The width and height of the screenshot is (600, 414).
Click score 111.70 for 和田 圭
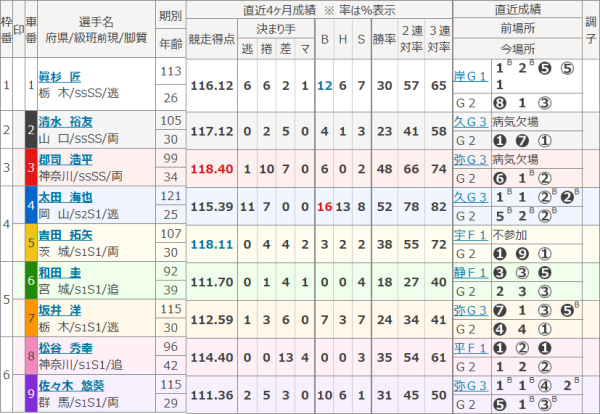click(212, 282)
